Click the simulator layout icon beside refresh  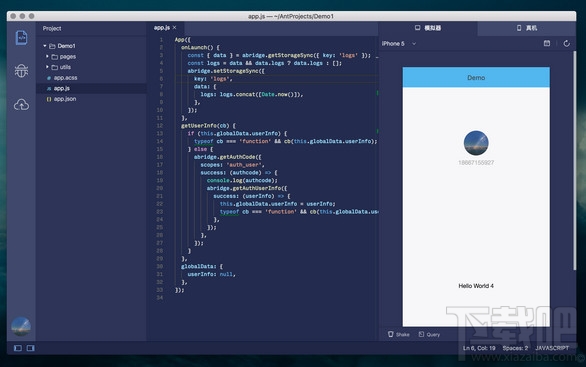(547, 43)
